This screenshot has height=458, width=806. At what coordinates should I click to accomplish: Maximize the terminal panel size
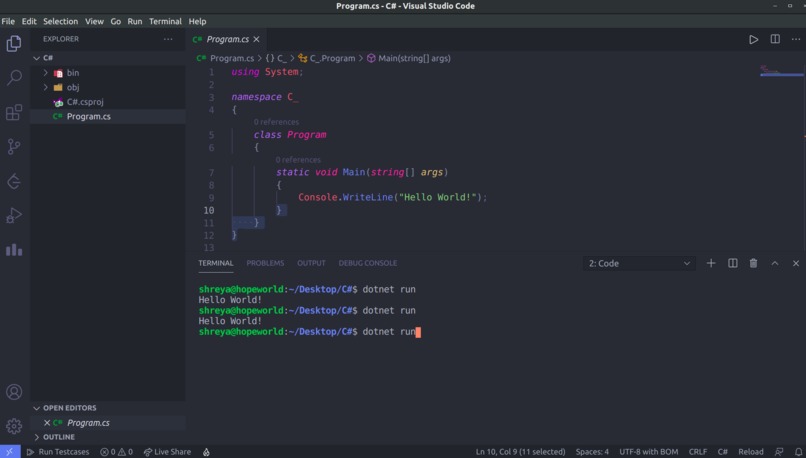(x=775, y=263)
